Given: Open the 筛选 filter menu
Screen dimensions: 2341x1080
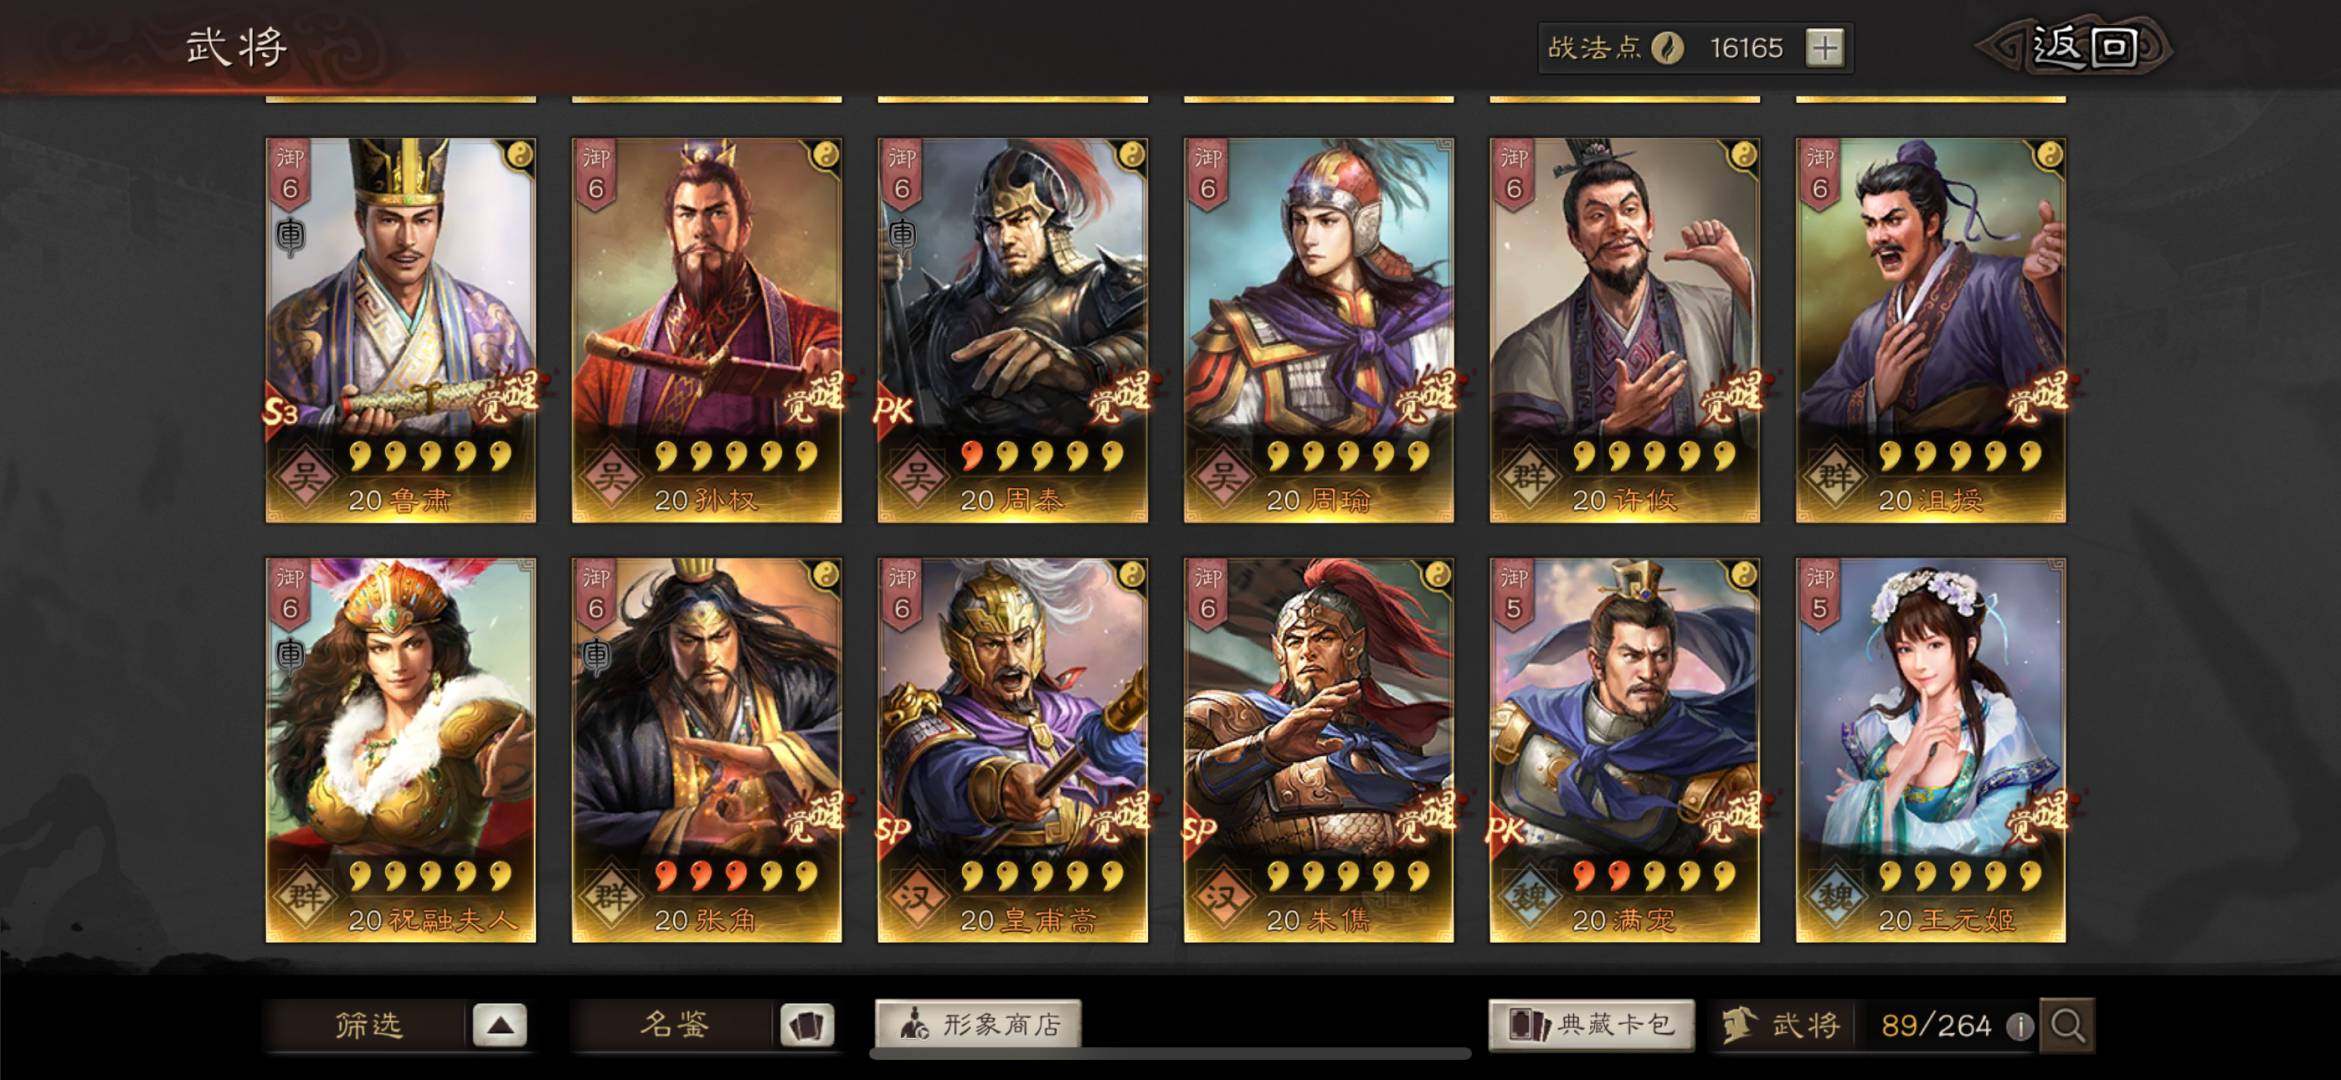Looking at the screenshot, I should click(x=368, y=1026).
